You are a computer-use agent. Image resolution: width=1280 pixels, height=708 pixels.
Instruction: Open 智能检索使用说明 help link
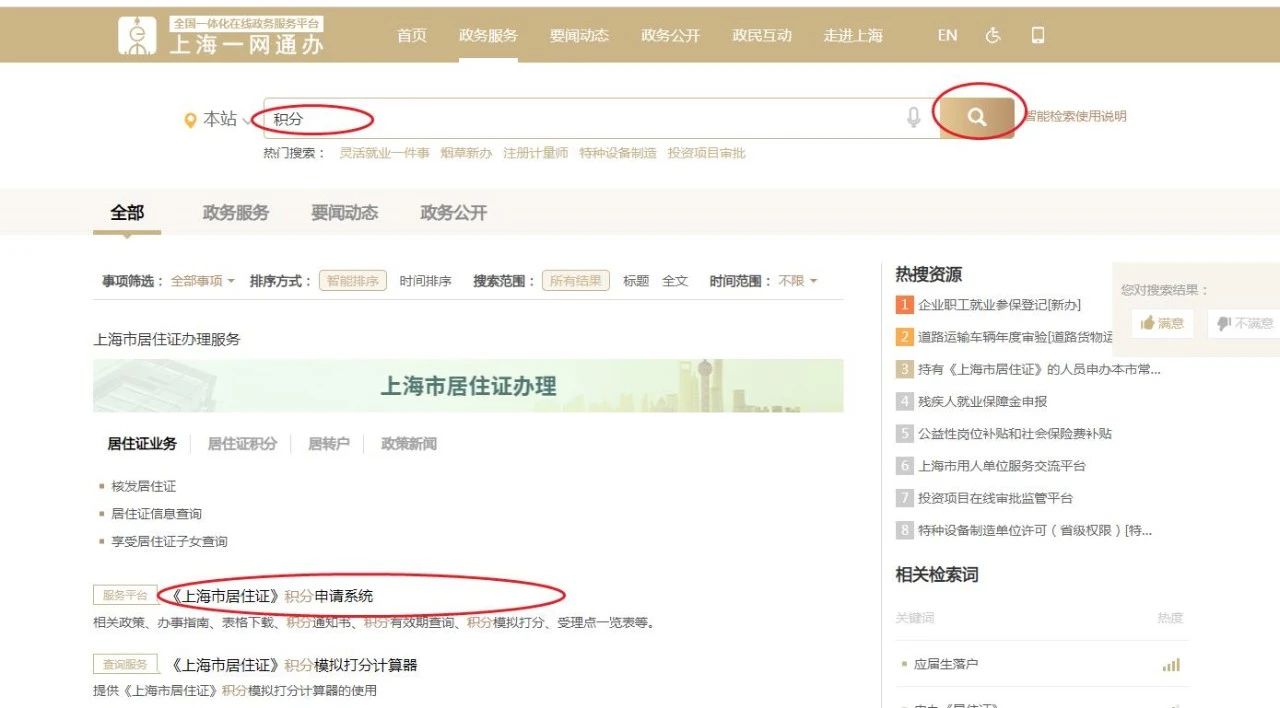(x=1075, y=116)
